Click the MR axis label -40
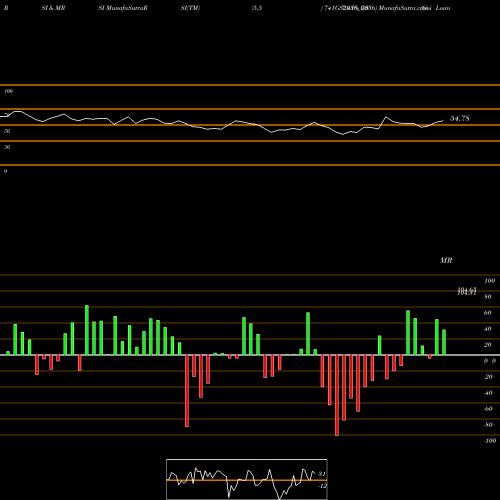Screen dimensions: 500x500 (x=488, y=393)
